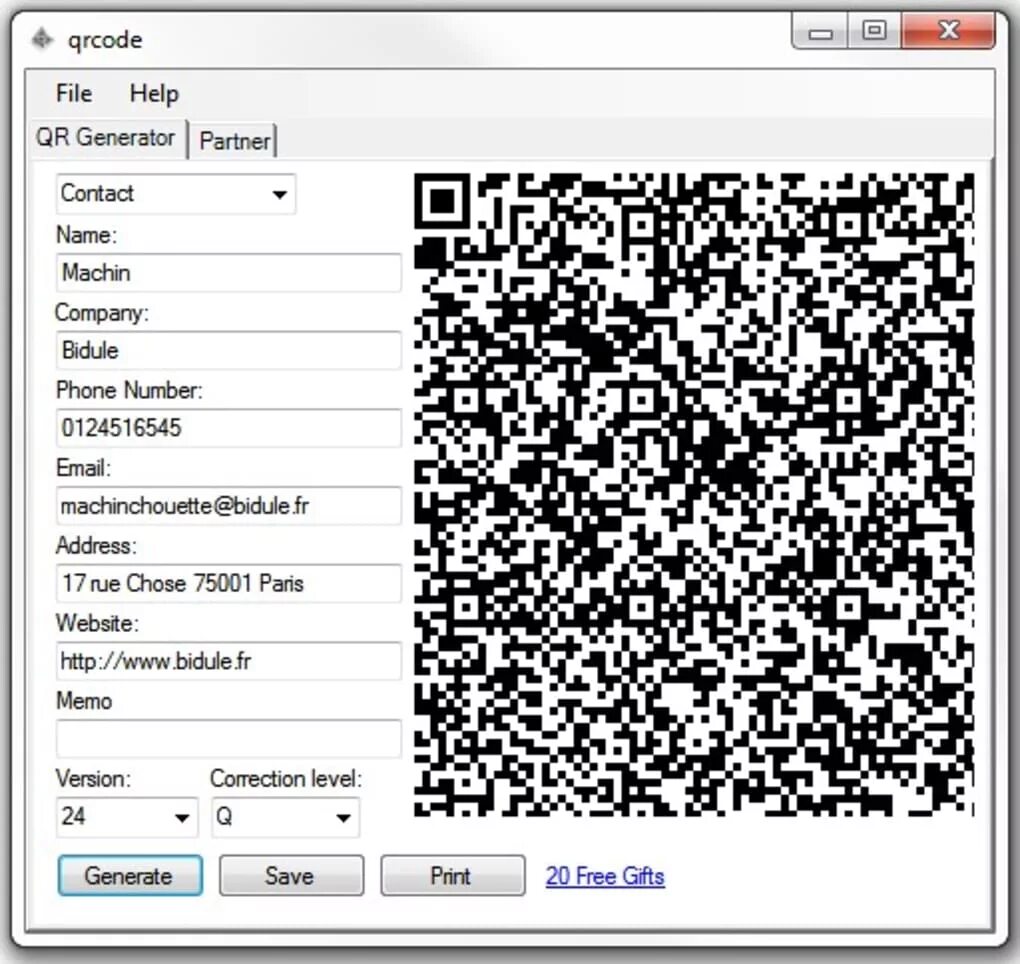Click the Correction level: label

(x=286, y=779)
